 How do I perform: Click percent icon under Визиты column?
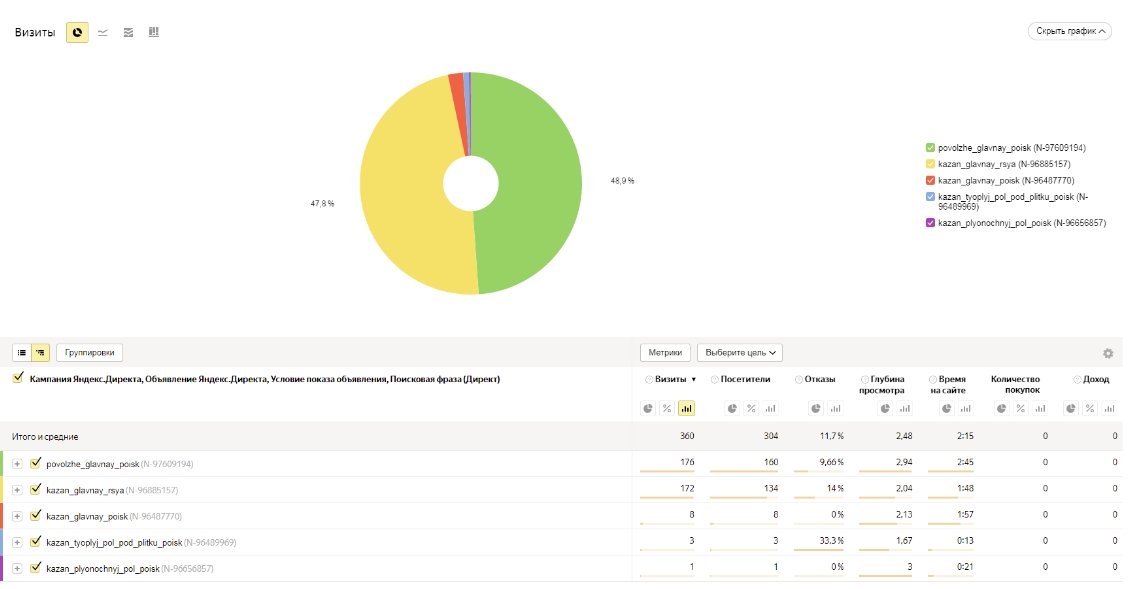click(667, 408)
